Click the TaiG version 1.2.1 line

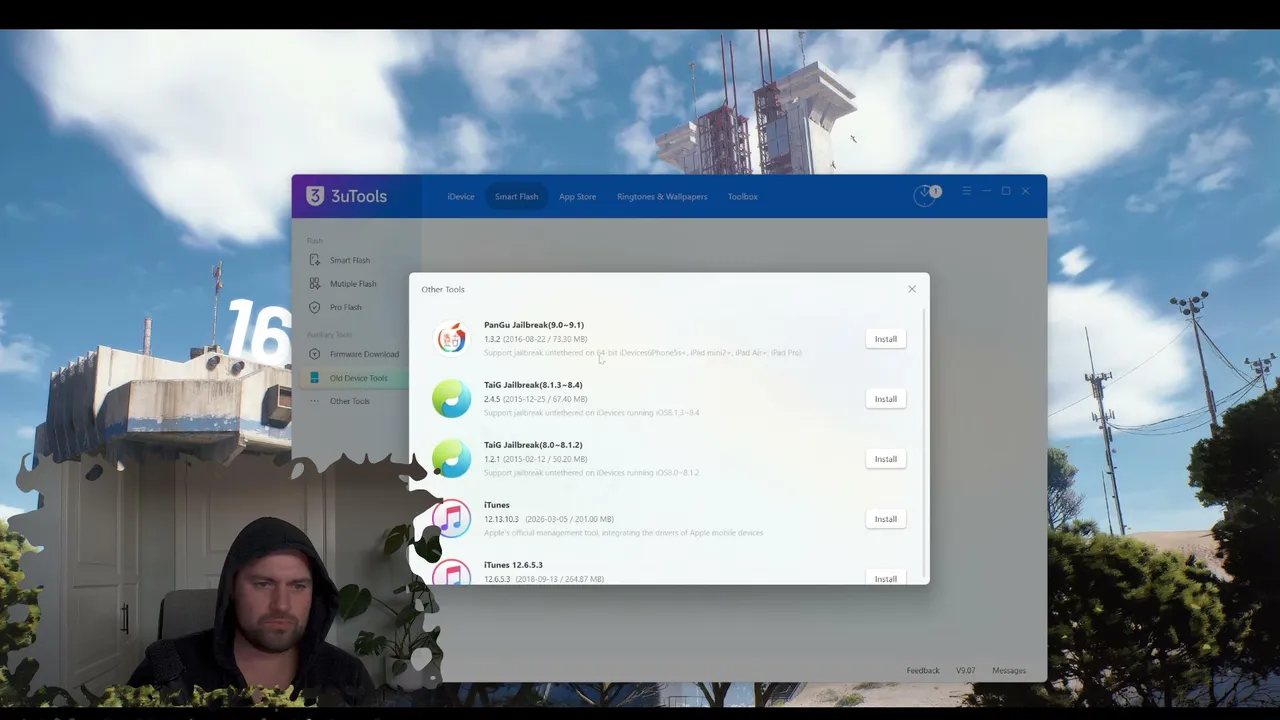535,459
